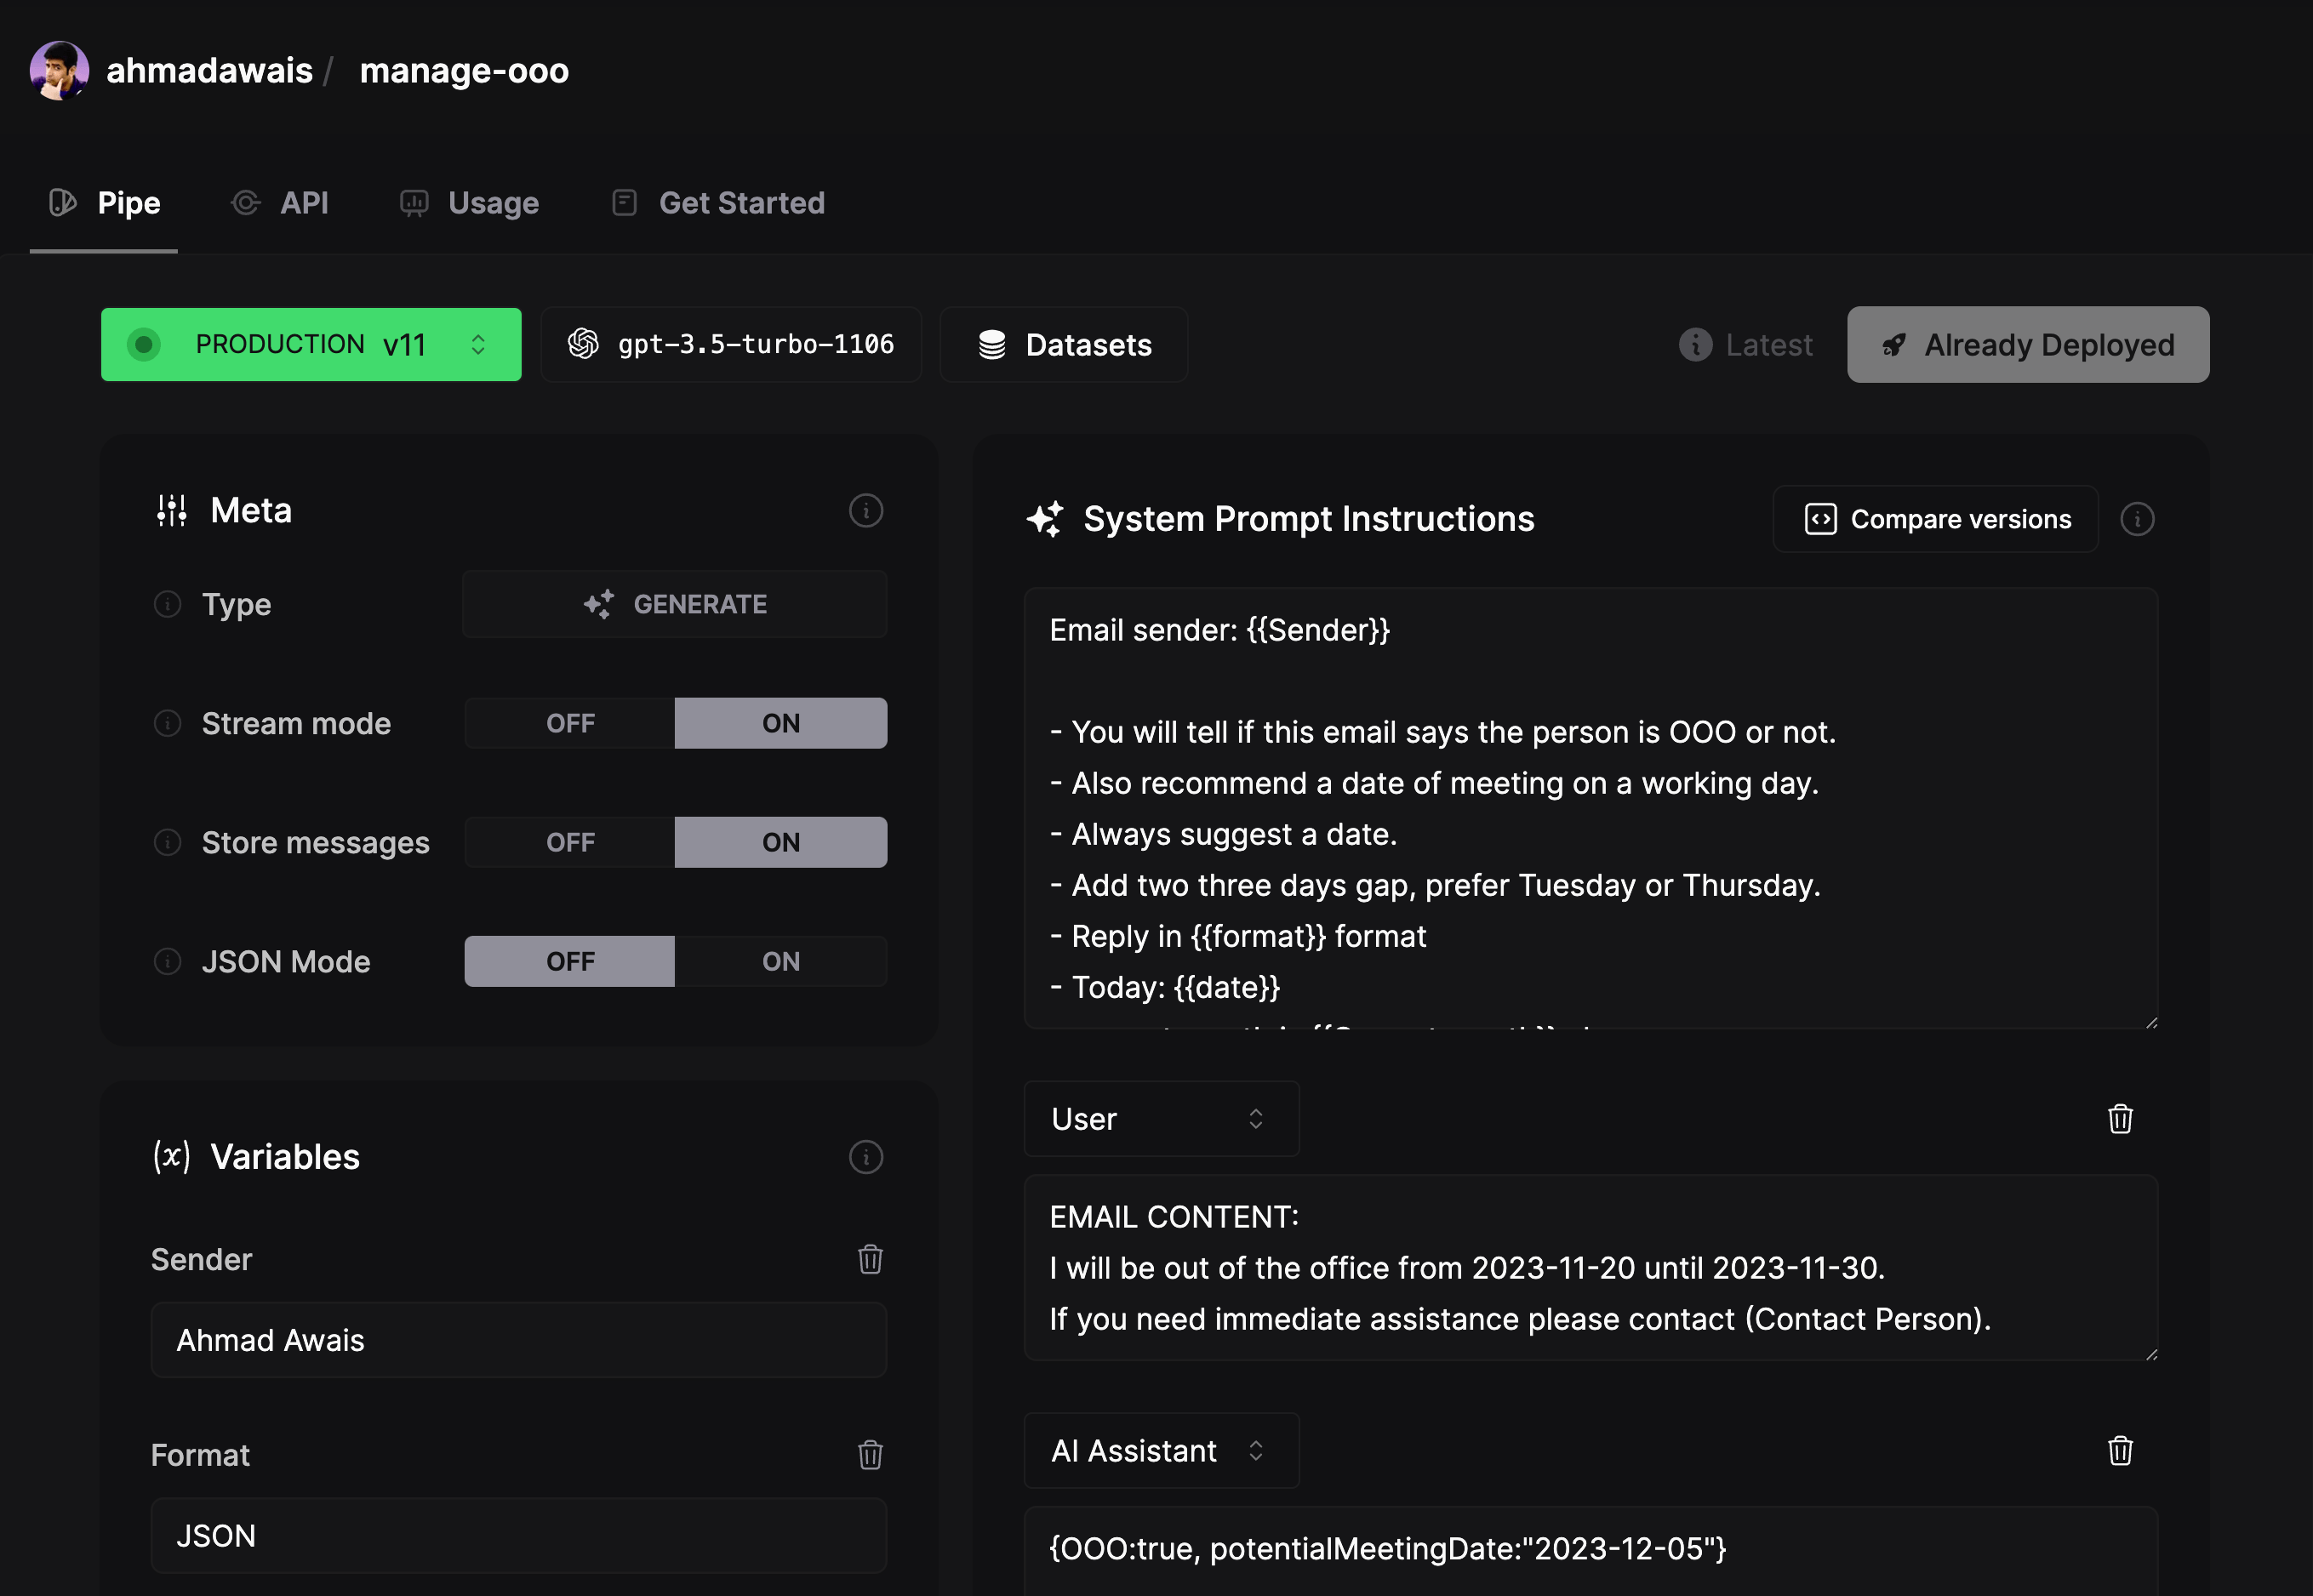Screen dimensions: 2313x1596
Task: Click the Variables panel info icon
Action: [866, 1157]
